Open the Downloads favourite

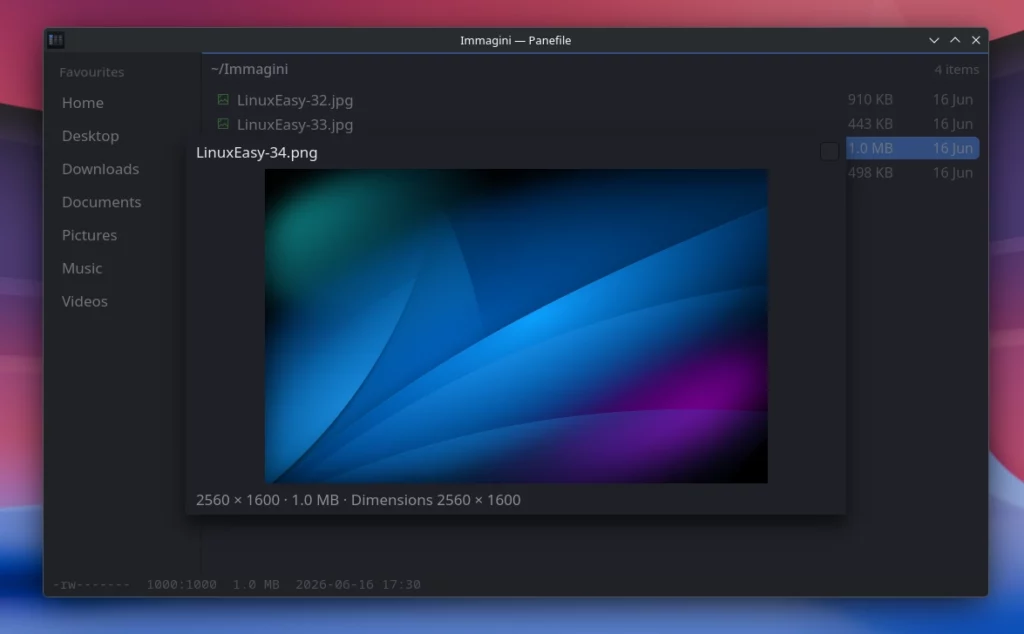point(101,169)
